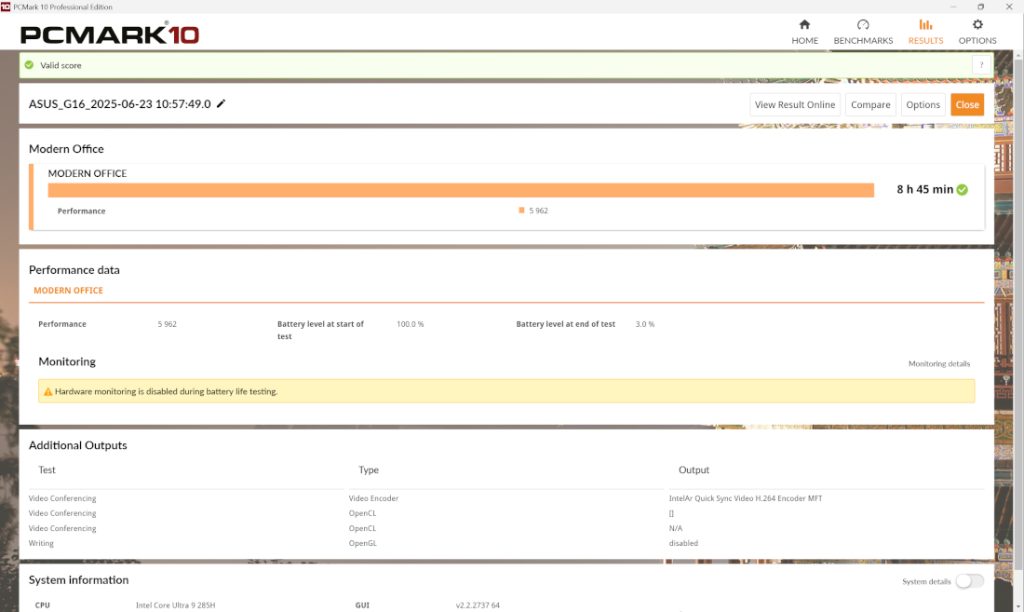This screenshot has height=612, width=1024.
Task: Click the Options button beside Compare
Action: click(x=922, y=104)
